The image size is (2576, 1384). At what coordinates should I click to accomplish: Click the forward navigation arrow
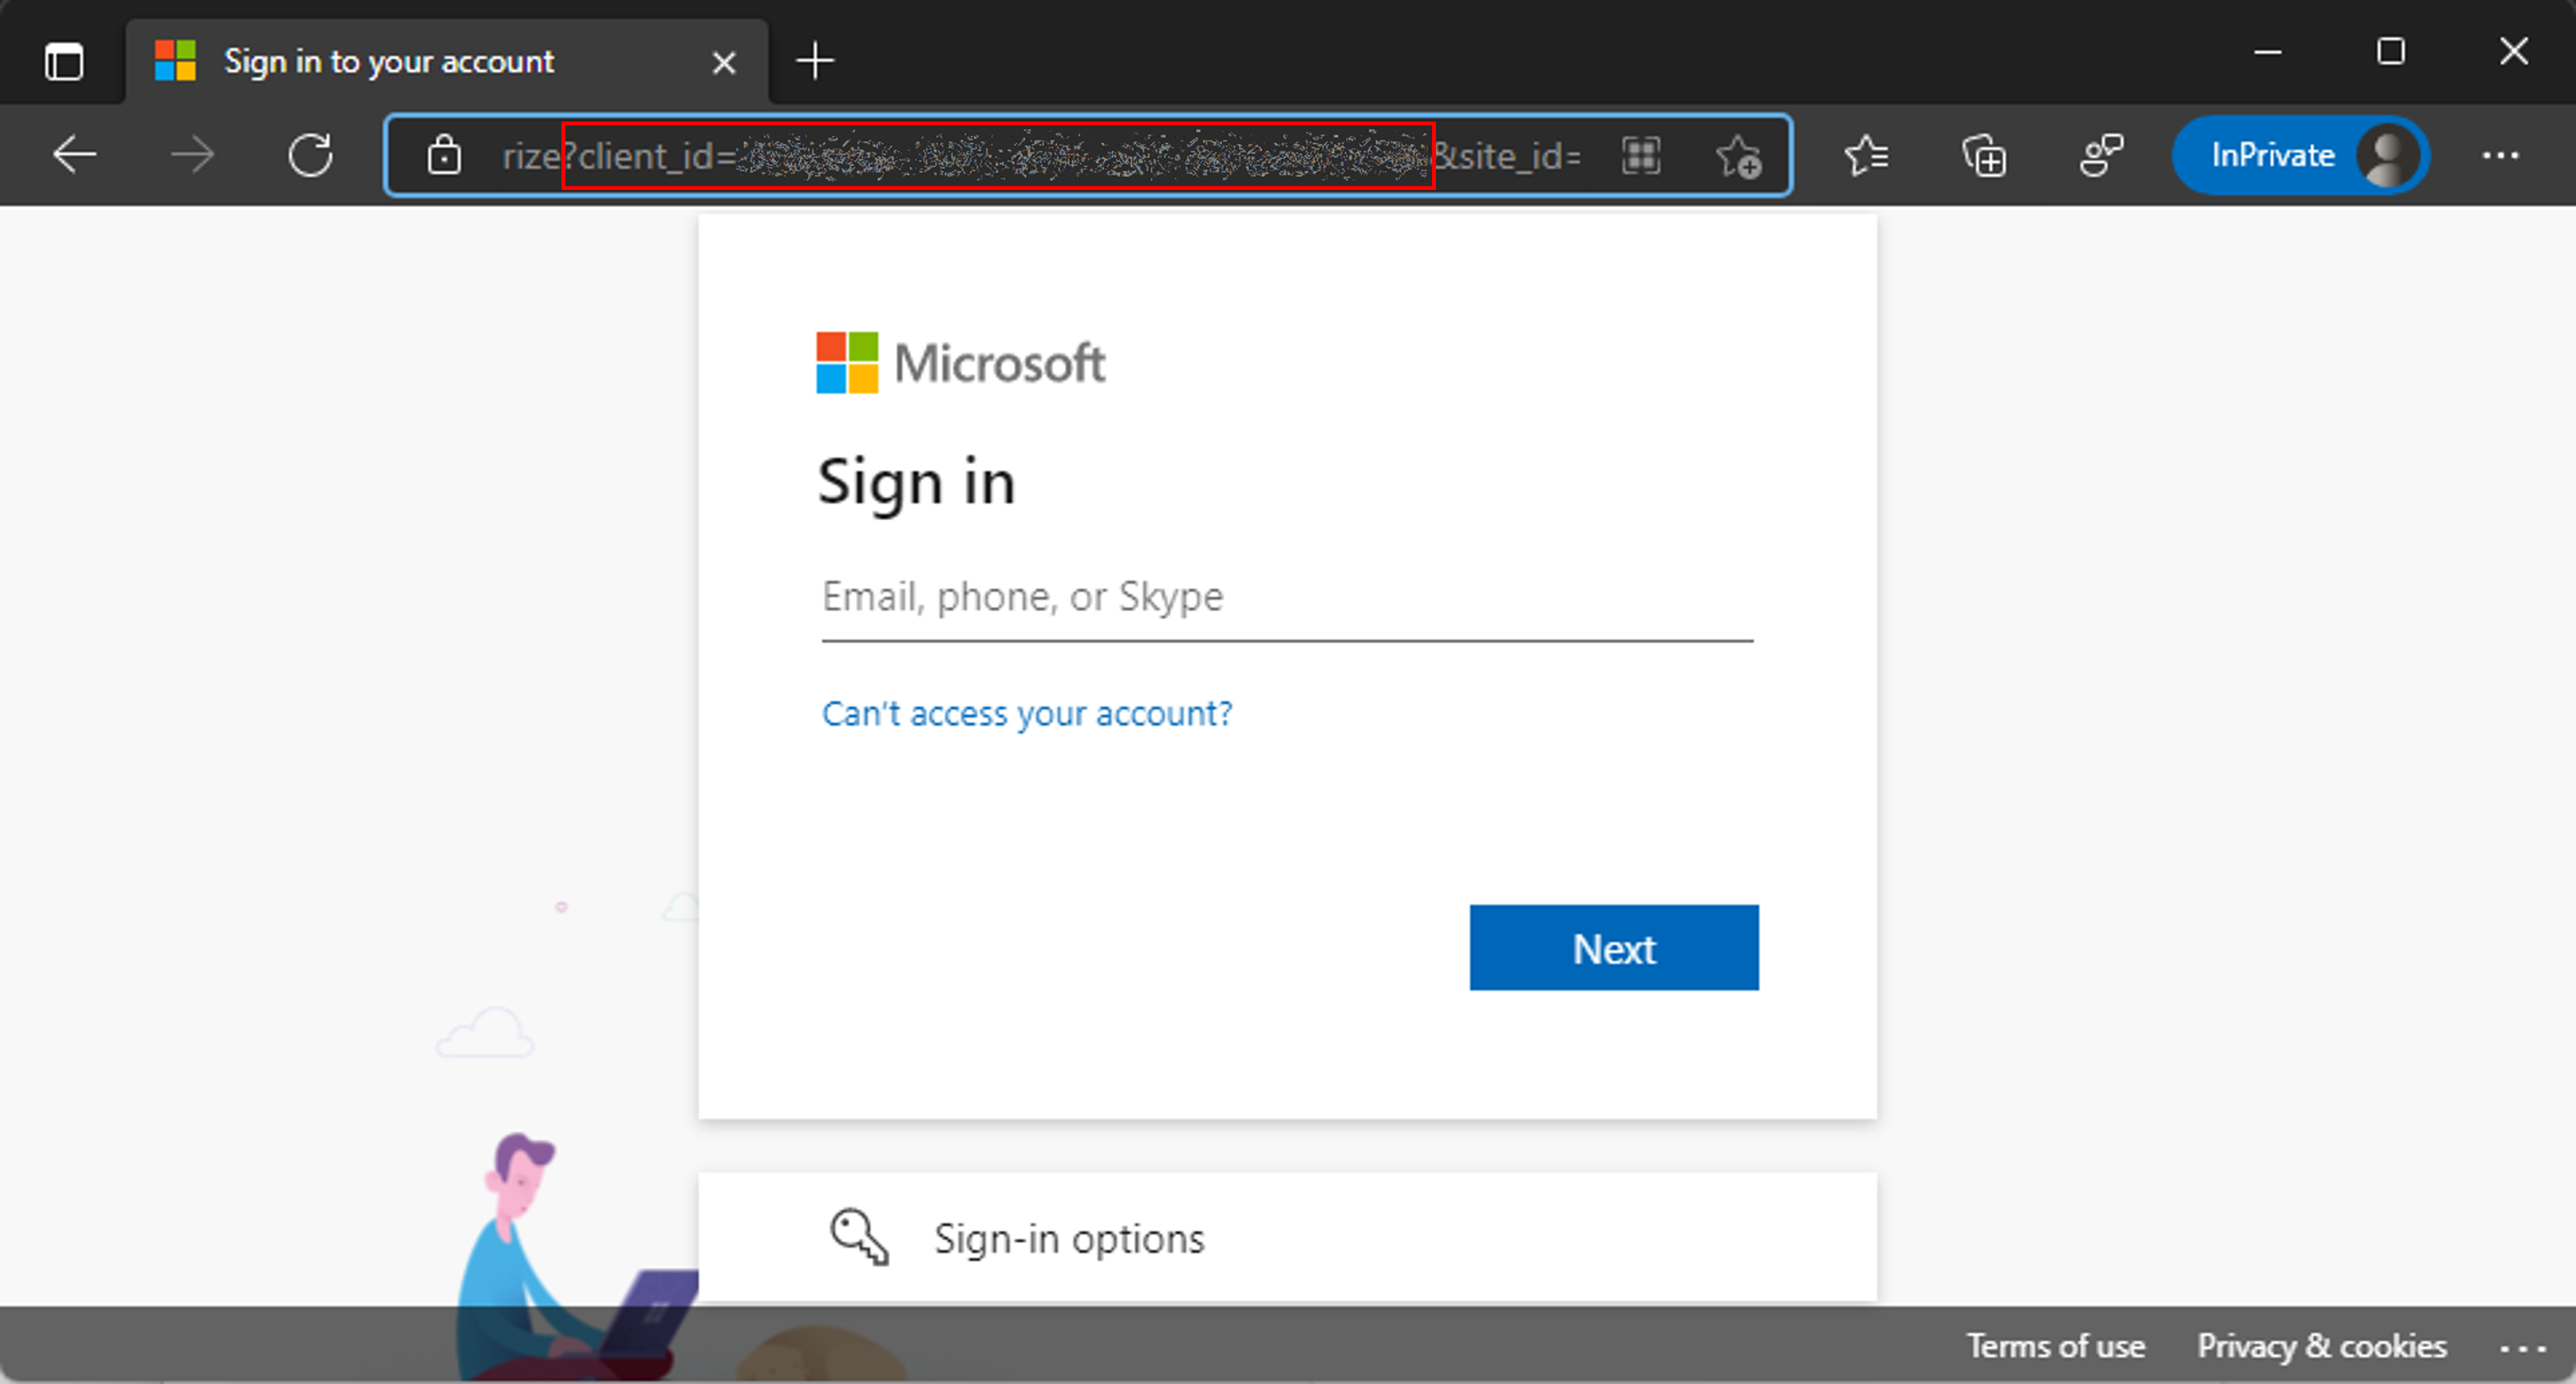pyautogui.click(x=194, y=155)
